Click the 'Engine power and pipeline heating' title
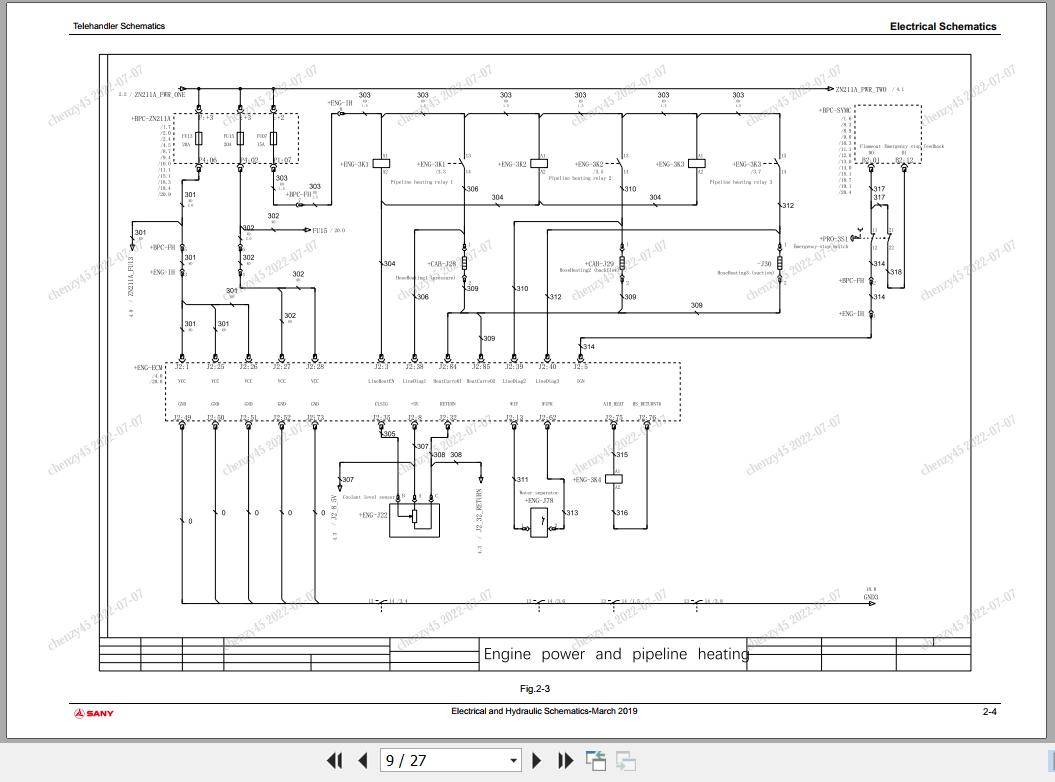The height and width of the screenshot is (782, 1055). coord(616,654)
